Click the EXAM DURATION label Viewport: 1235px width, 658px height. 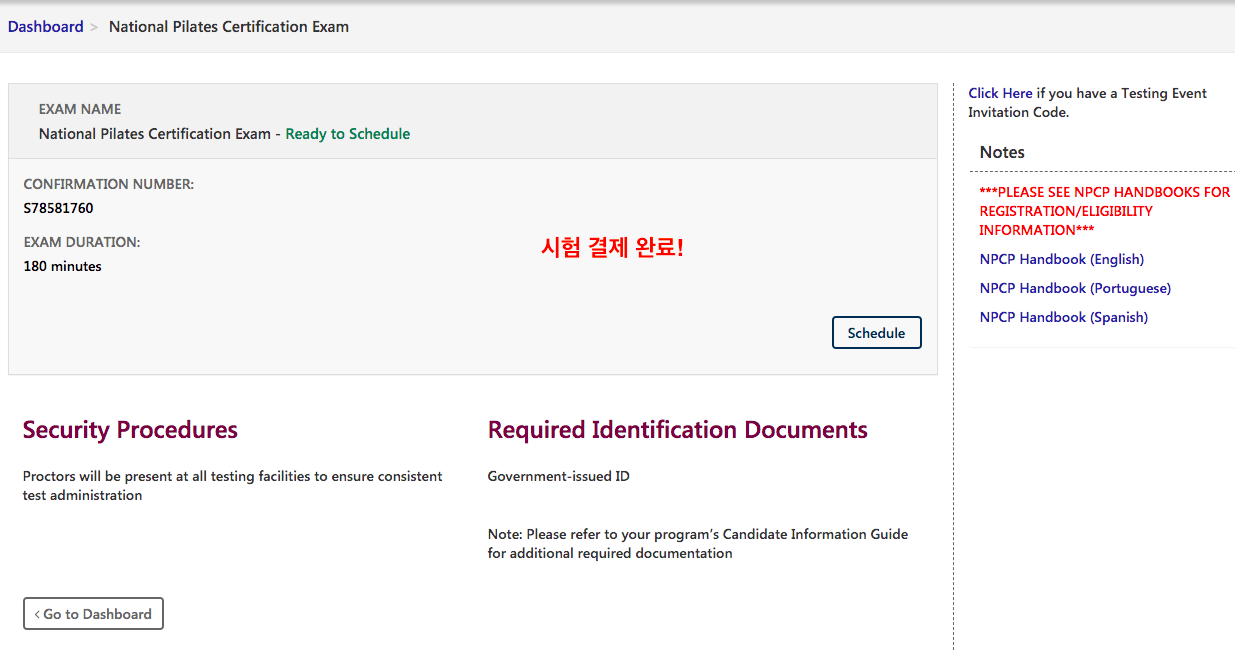pos(82,242)
